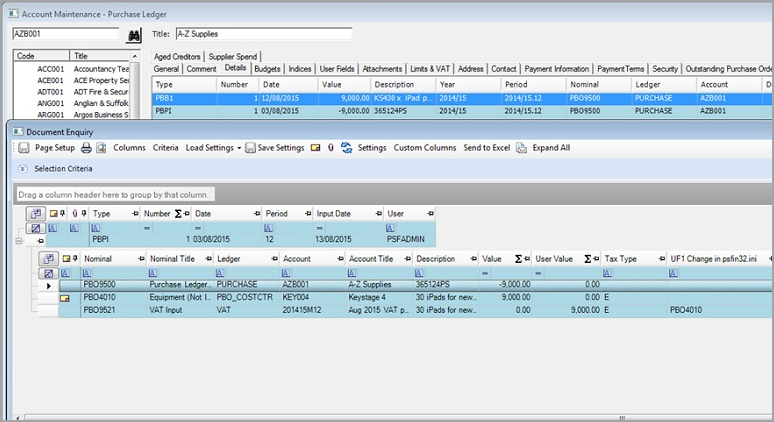Click the Criteria toolbar button
This screenshot has width=774, height=422.
[166, 148]
